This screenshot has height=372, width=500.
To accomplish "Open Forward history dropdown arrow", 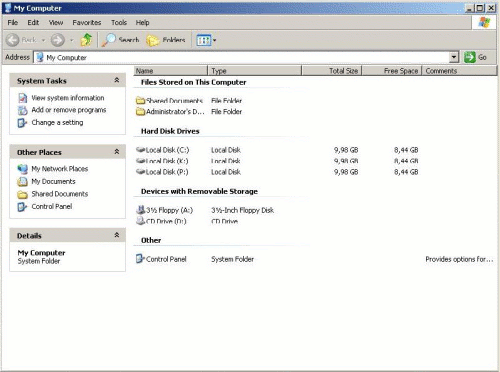I will tap(71, 40).
